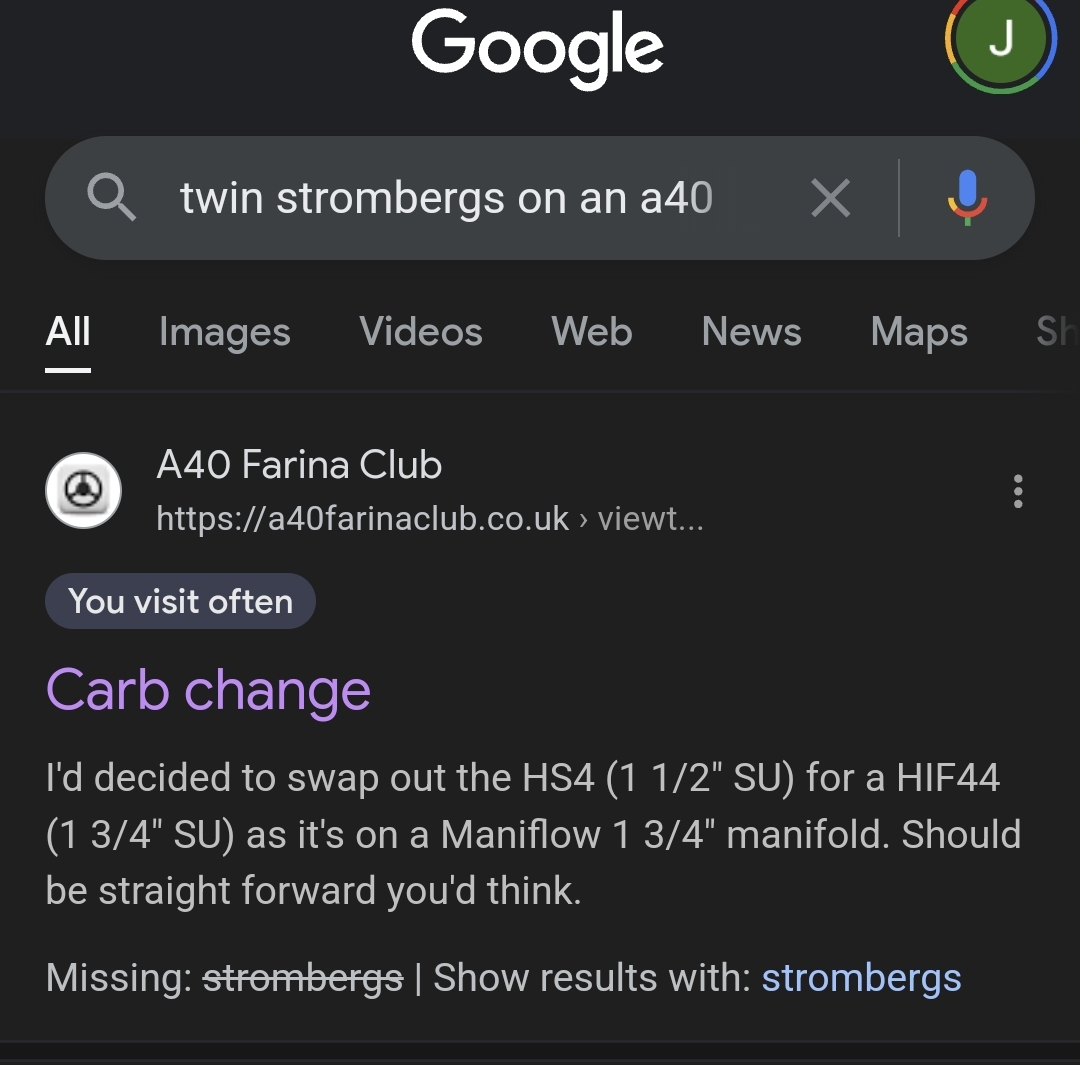1080x1065 pixels.
Task: Switch to the Images tab
Action: pos(224,332)
